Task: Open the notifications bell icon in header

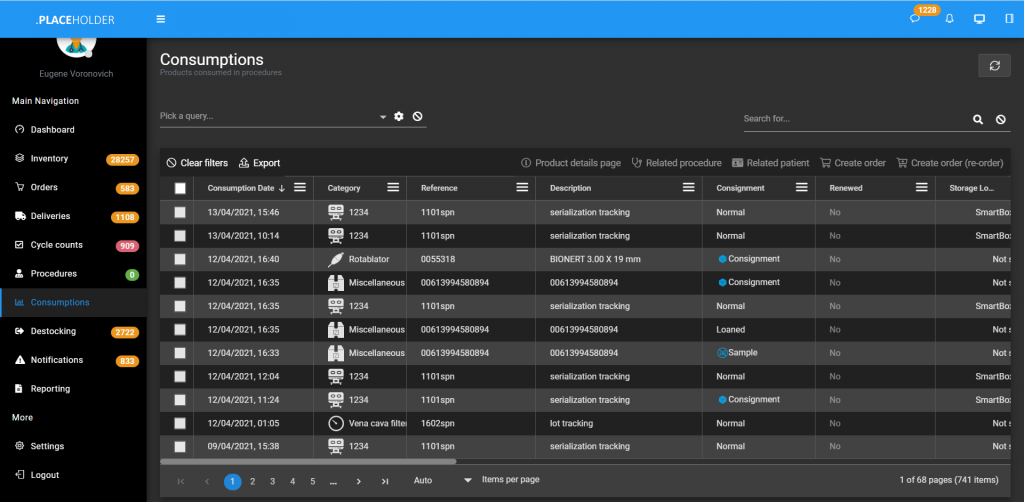Action: pos(949,19)
